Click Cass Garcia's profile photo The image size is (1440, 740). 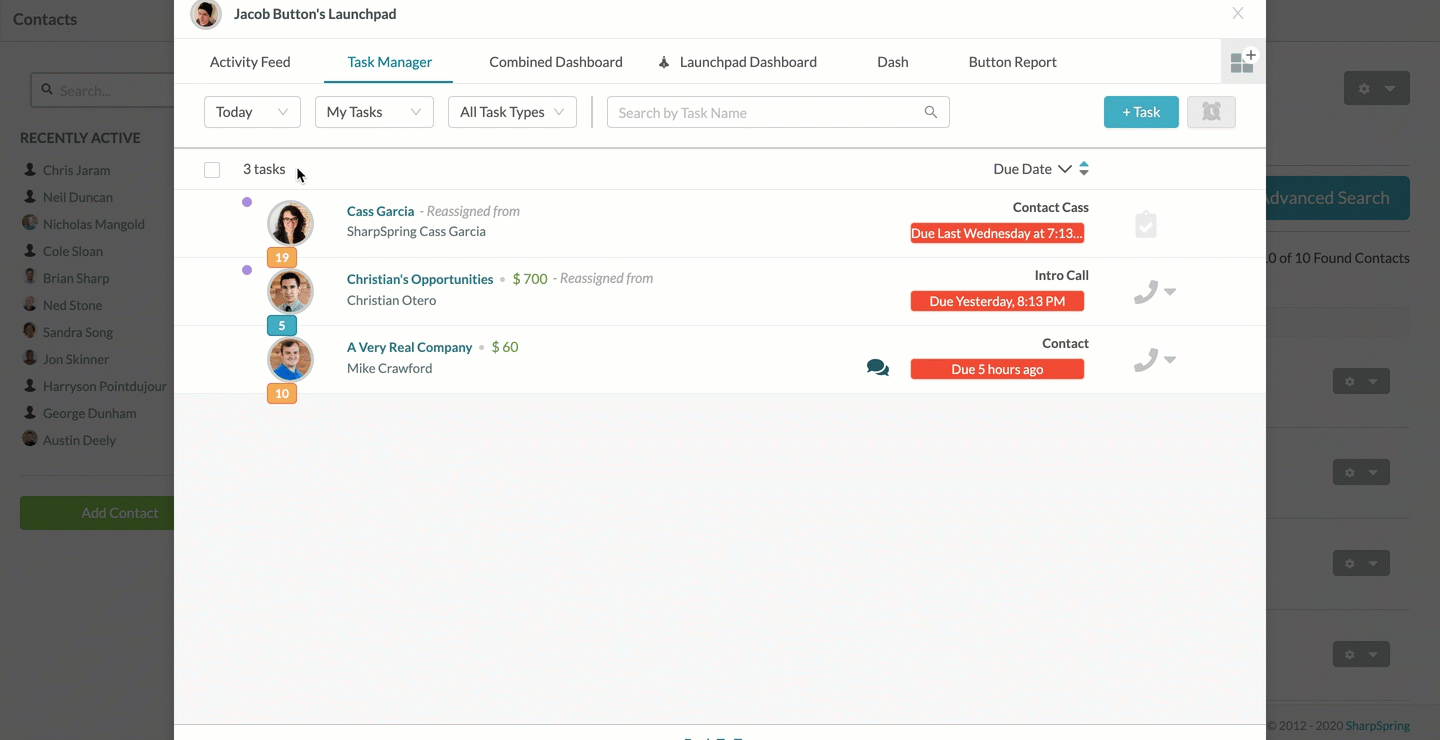[x=290, y=223]
